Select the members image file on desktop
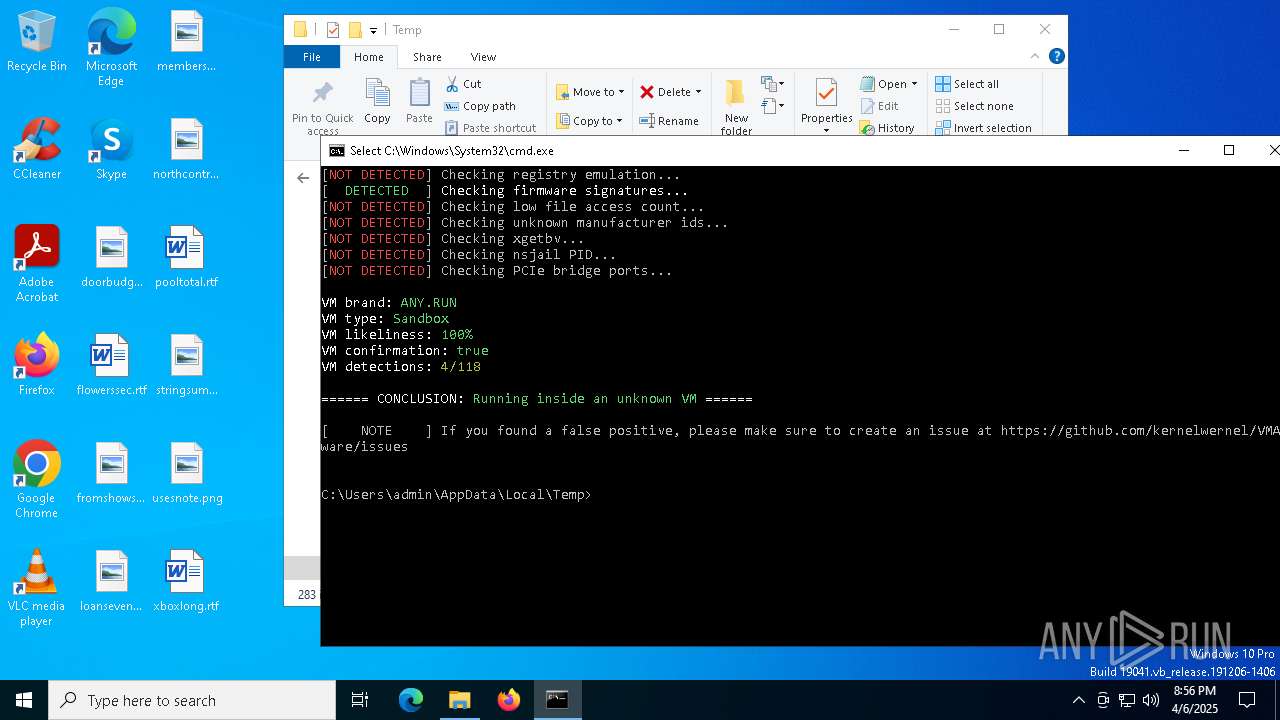 pos(186,41)
